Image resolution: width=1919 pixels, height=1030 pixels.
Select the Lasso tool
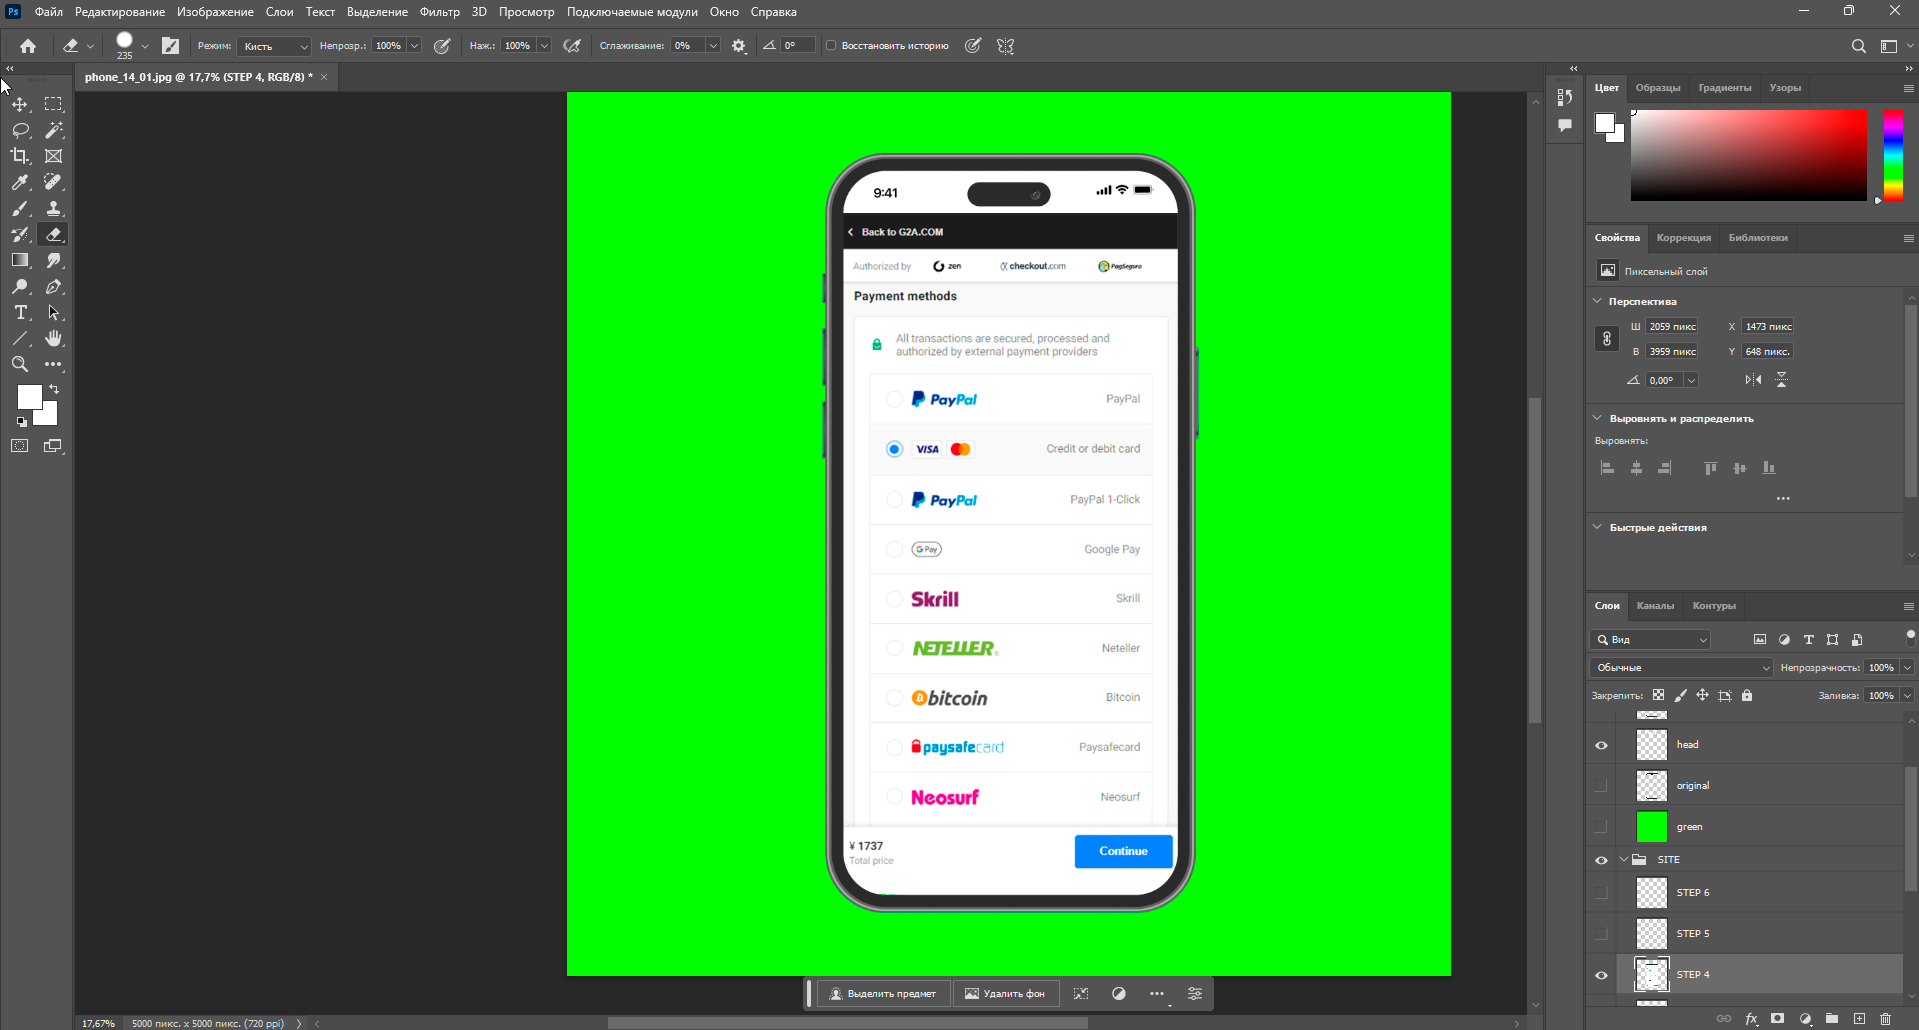pyautogui.click(x=20, y=130)
